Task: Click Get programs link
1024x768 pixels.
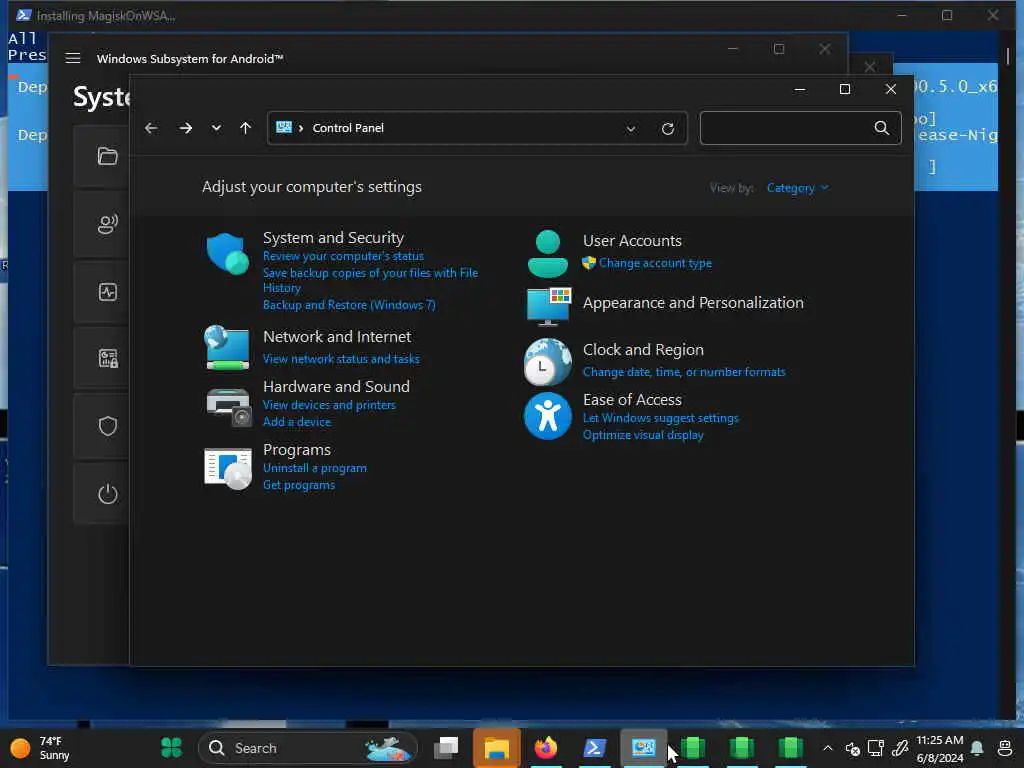Action: tap(298, 485)
